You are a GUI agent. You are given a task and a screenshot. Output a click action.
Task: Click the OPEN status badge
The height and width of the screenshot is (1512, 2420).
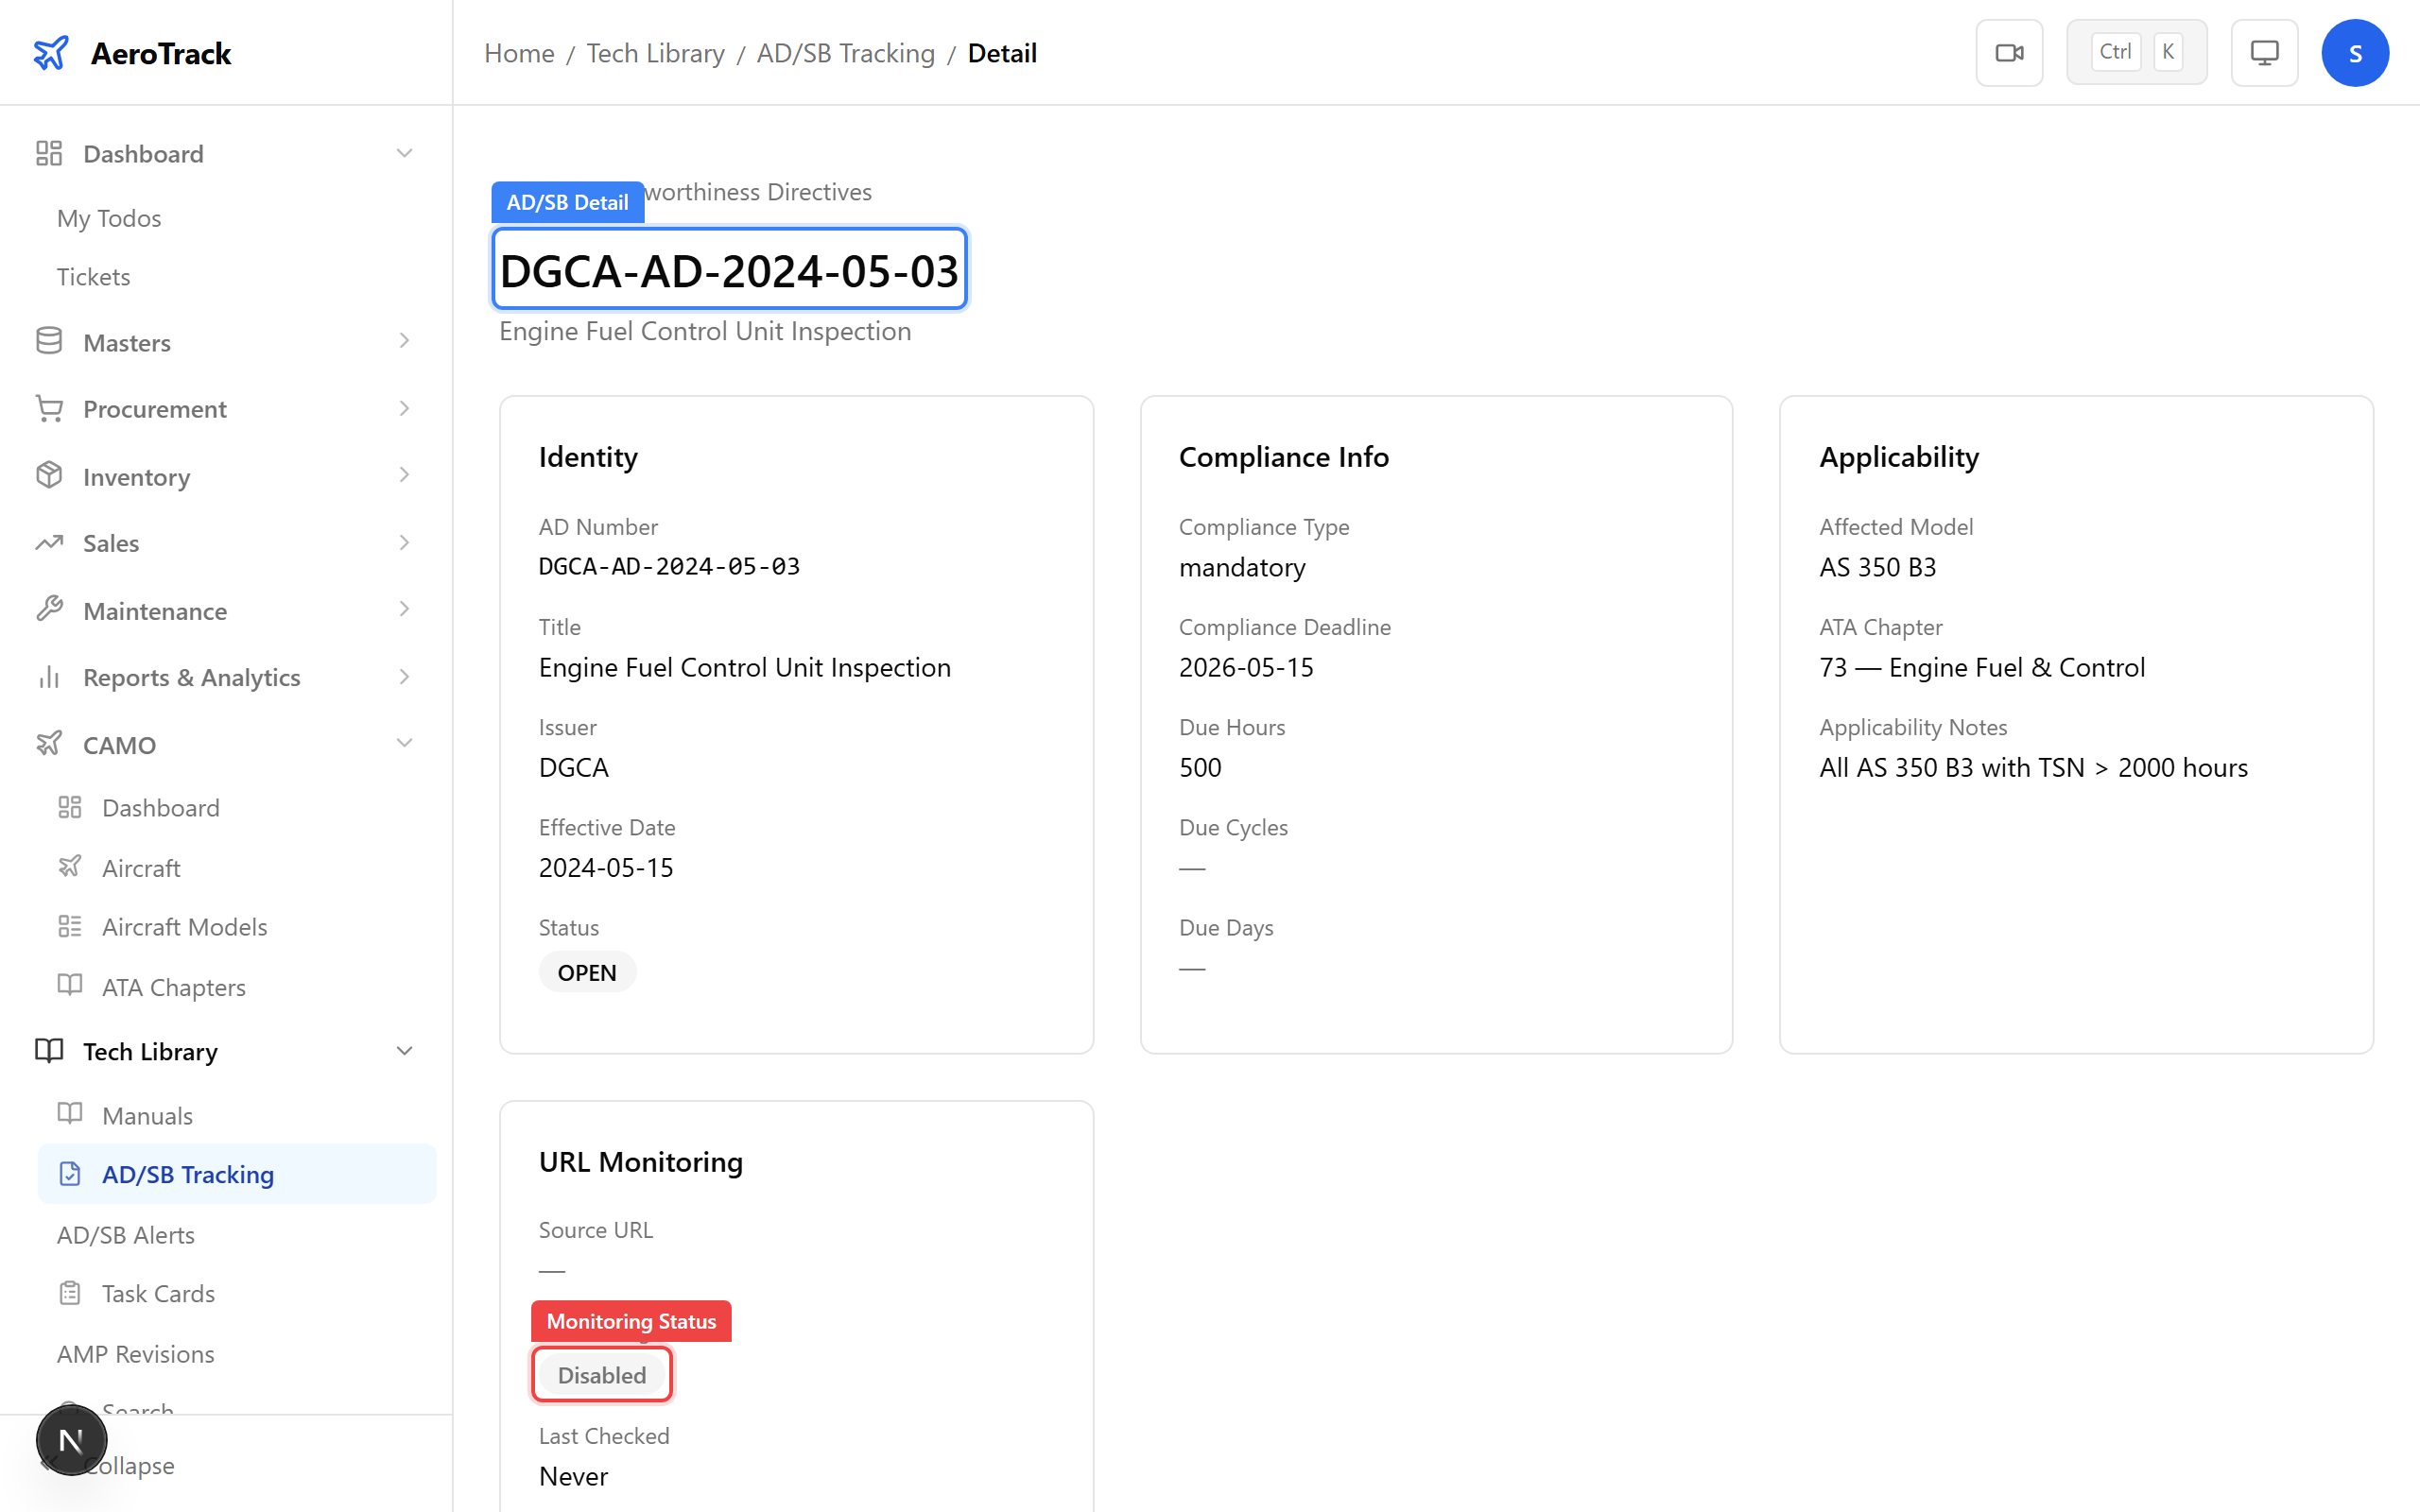click(x=587, y=971)
